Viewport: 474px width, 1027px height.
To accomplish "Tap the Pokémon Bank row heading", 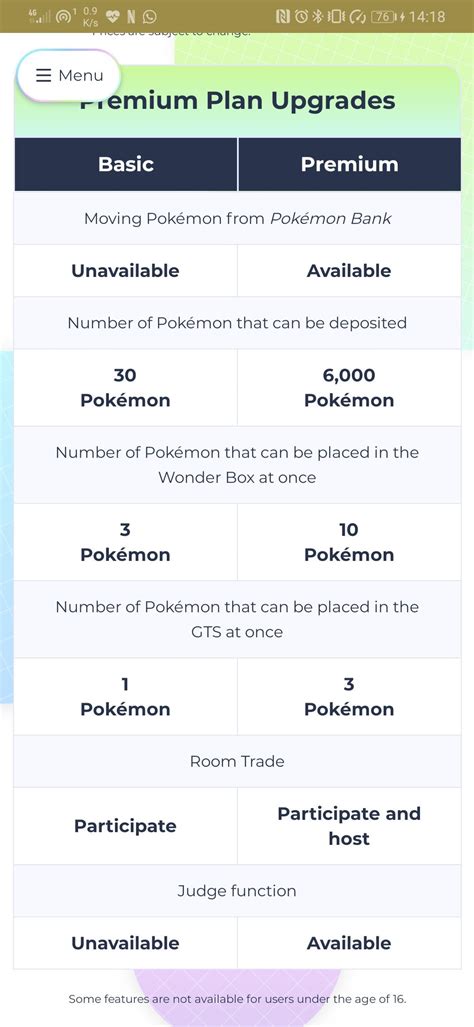I will (237, 218).
